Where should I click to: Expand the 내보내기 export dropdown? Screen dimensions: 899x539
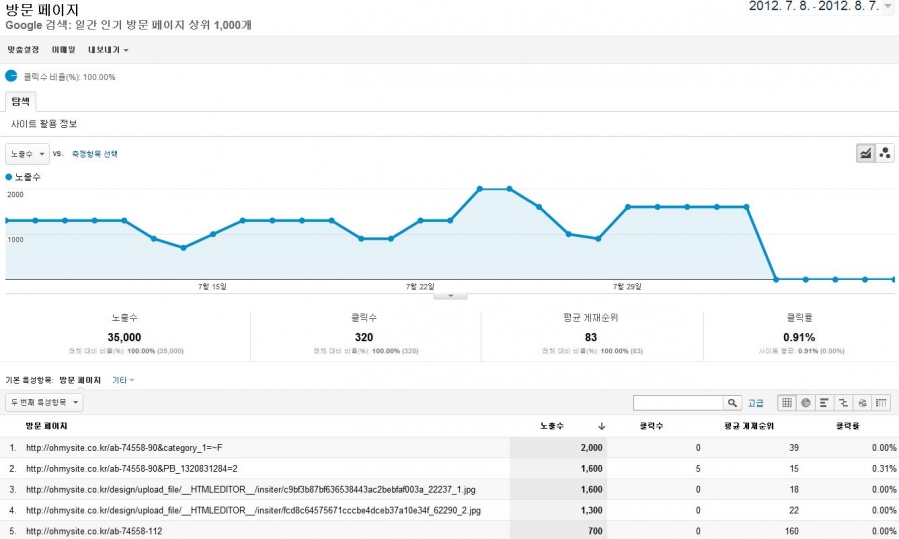(x=107, y=49)
